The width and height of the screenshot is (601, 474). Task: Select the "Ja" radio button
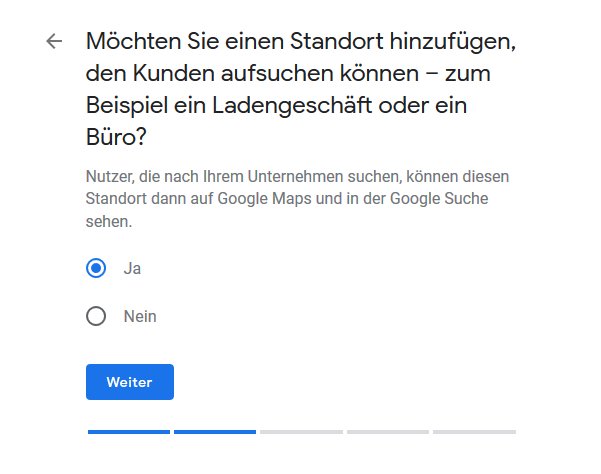pyautogui.click(x=96, y=268)
